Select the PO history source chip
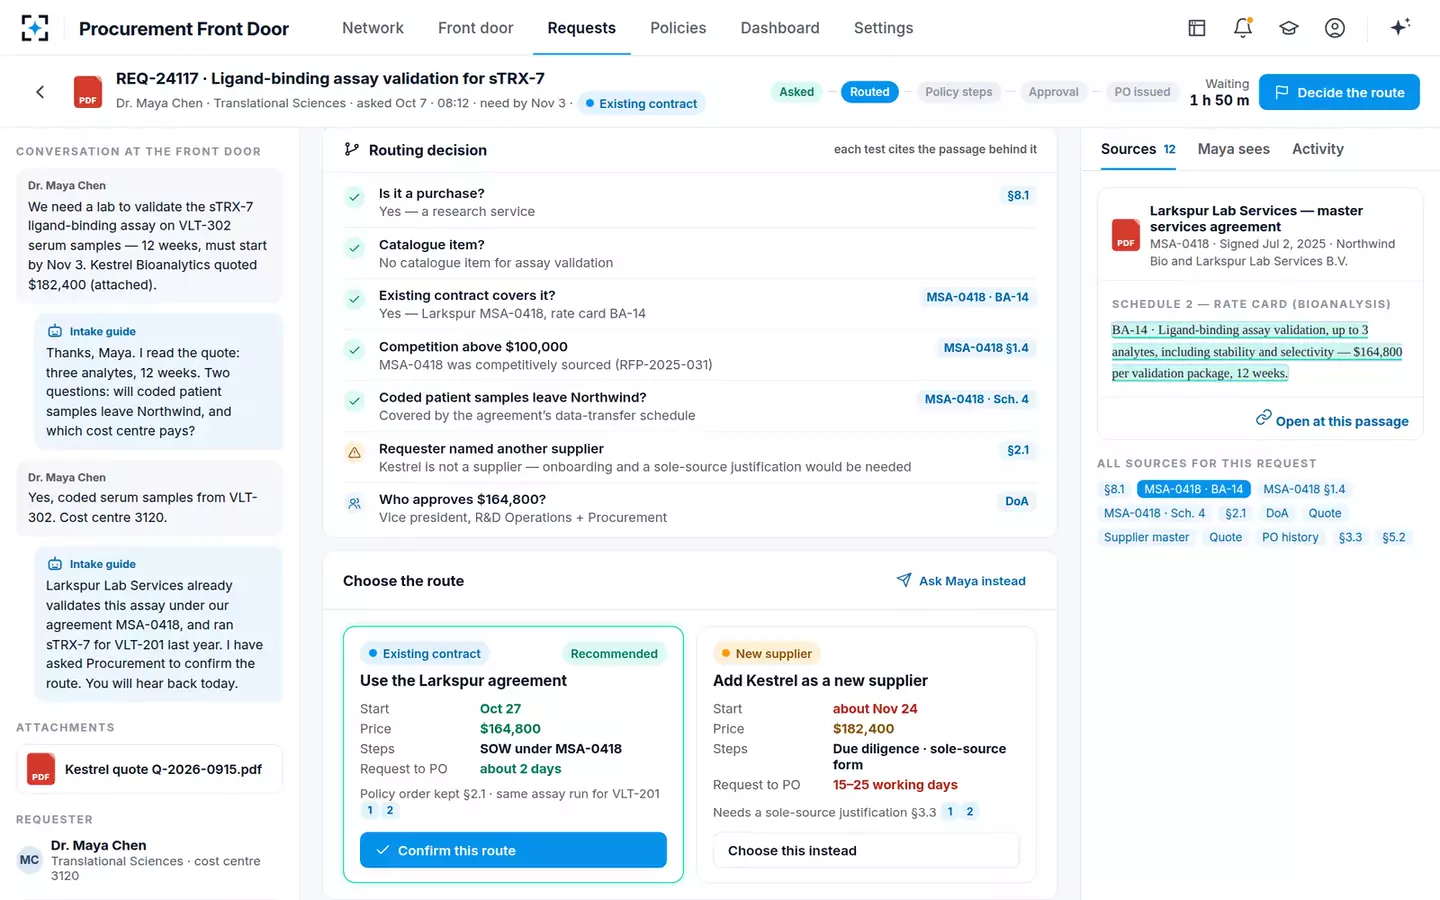The height and width of the screenshot is (900, 1440). 1290,537
